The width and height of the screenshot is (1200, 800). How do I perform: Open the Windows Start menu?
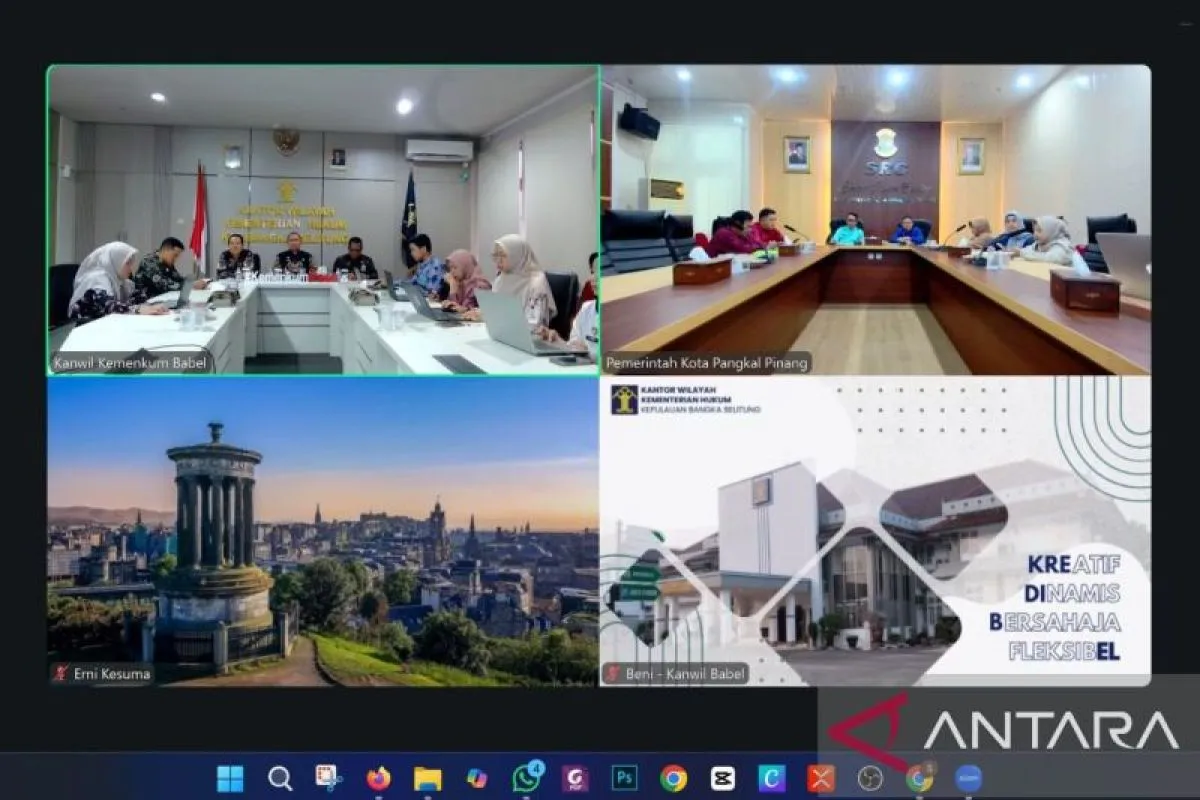(x=230, y=778)
